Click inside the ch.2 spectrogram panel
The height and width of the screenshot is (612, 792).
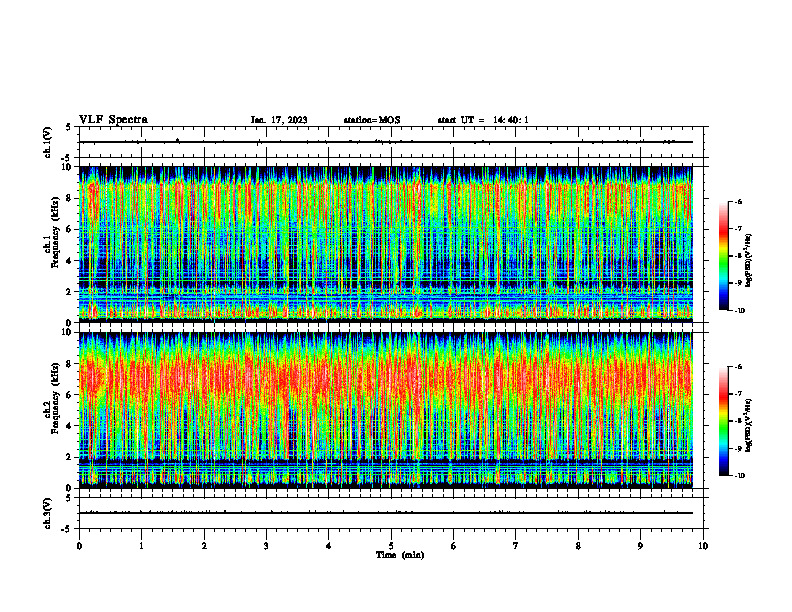pos(385,410)
